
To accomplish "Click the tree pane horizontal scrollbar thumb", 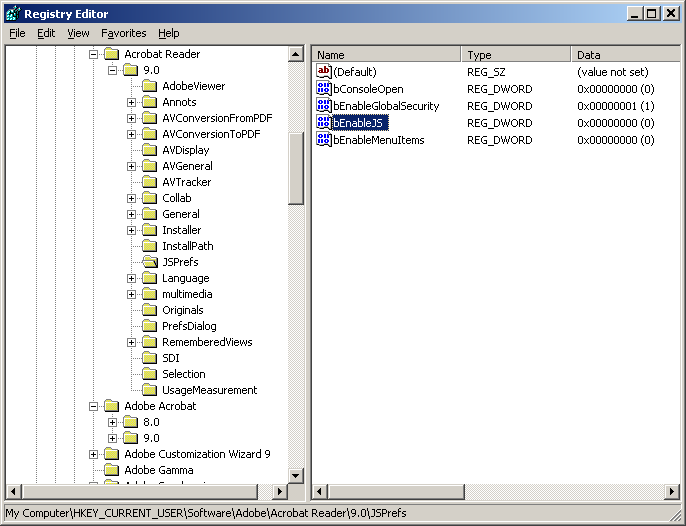I will [139, 491].
